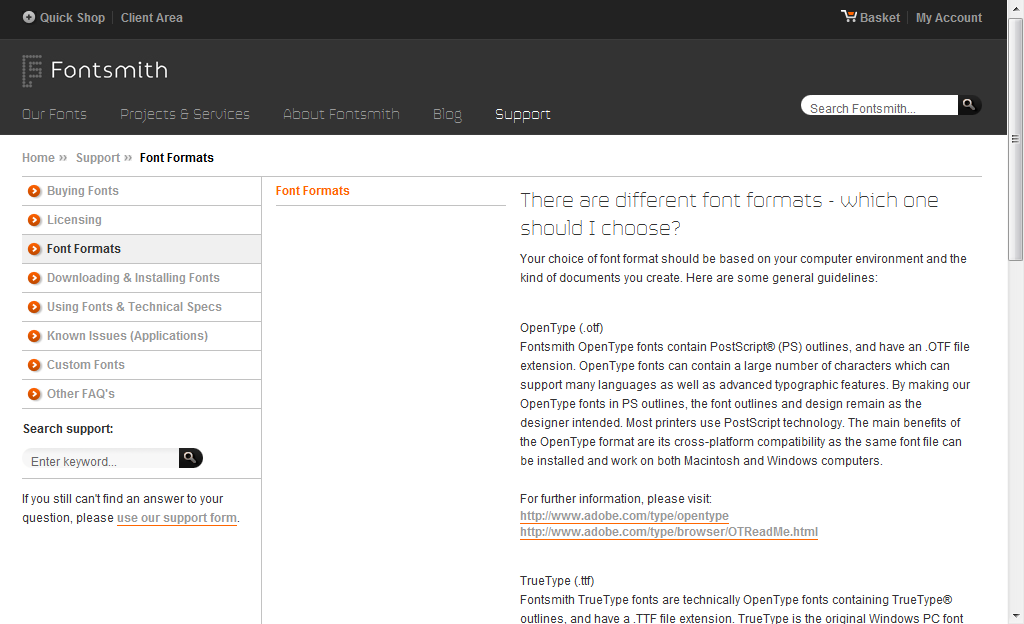1024x624 pixels.
Task: Select Licensing in sidebar
Action: 74,219
